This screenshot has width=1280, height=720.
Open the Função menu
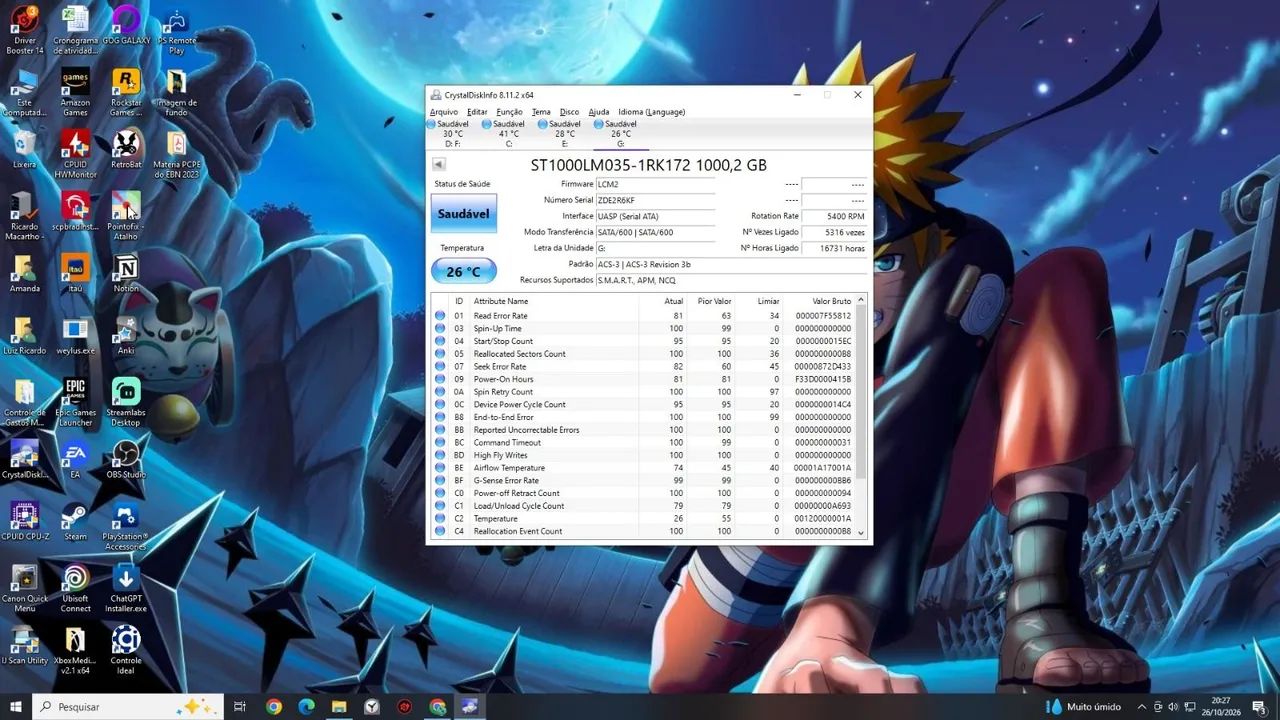click(x=509, y=112)
